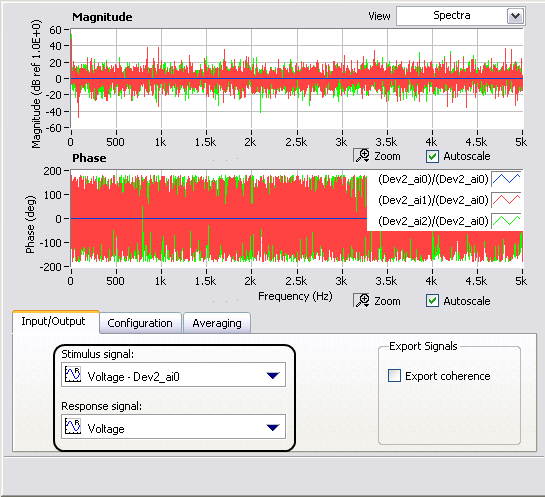The image size is (545, 497).
Task: Click the Stimulus signal waveform icon
Action: pos(73,375)
